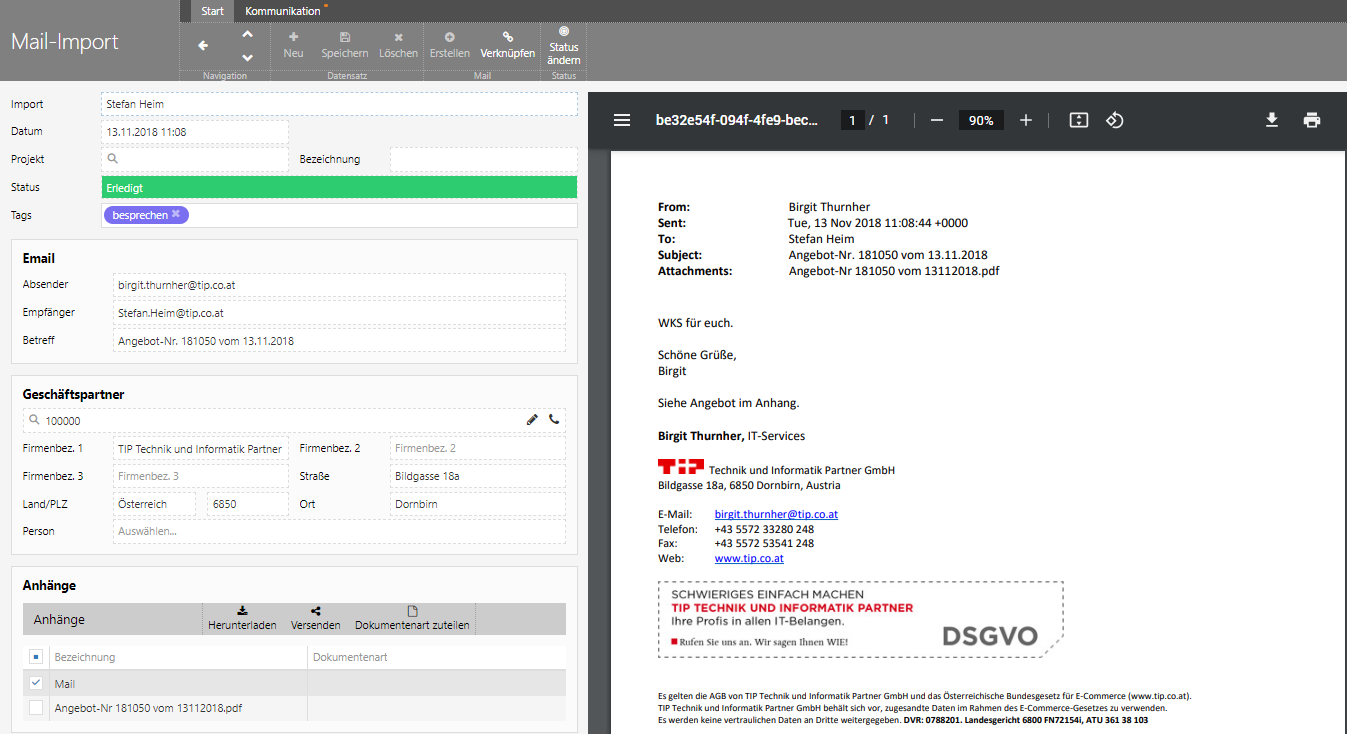Remove the besprechen tag
The image size is (1347, 734).
pyautogui.click(x=176, y=215)
